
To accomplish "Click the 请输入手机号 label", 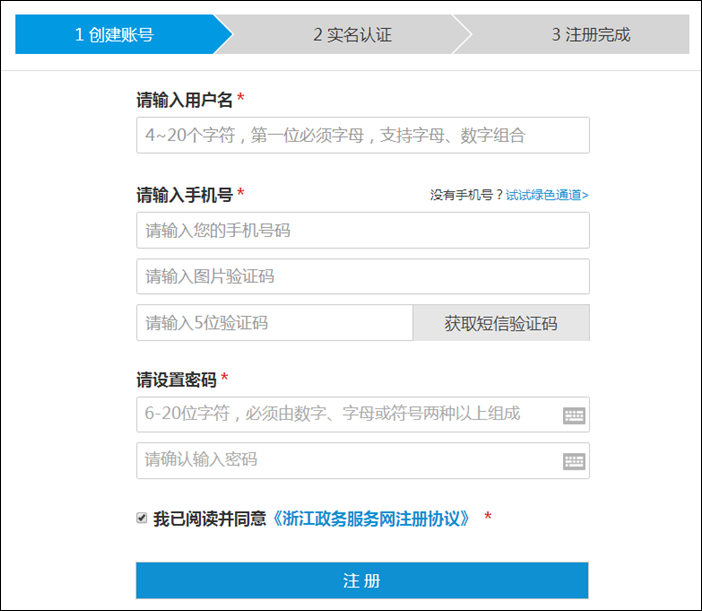I will click(184, 194).
